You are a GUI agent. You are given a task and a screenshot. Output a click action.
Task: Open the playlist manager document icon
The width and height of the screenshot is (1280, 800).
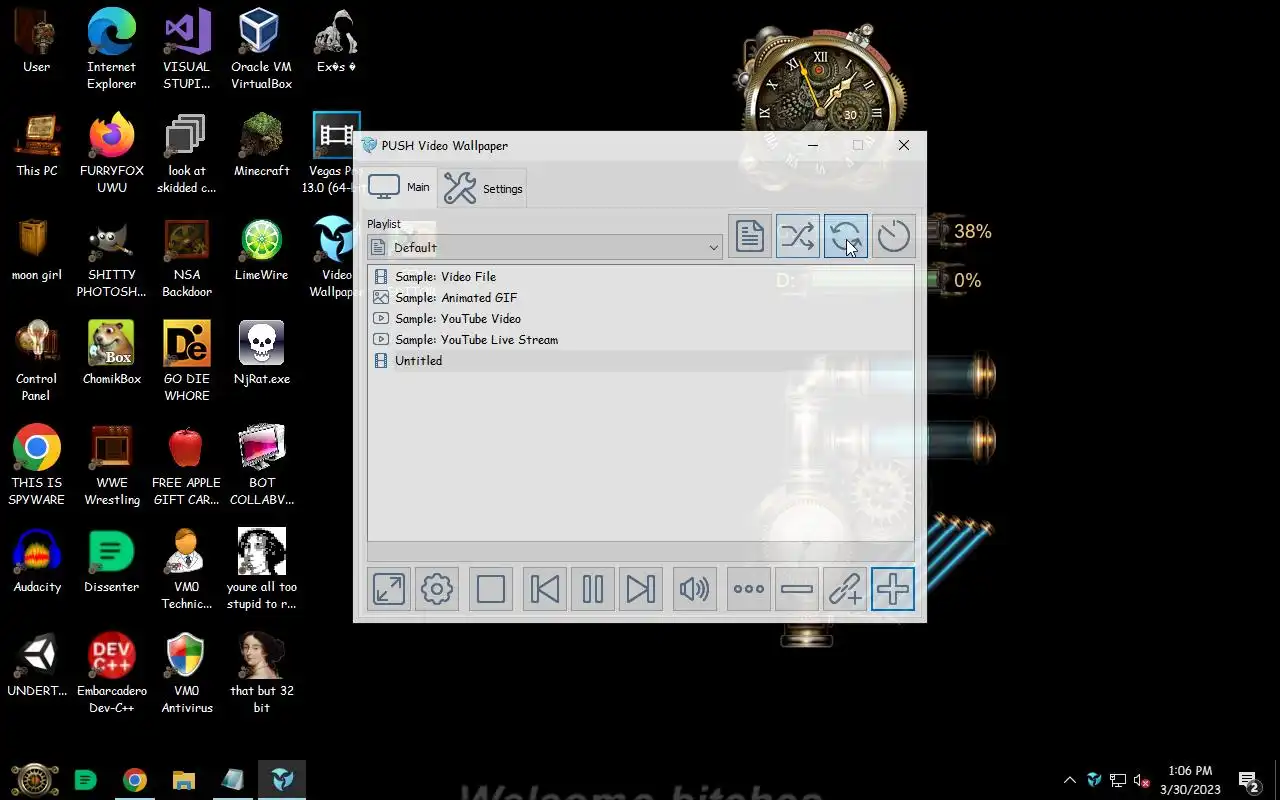pos(749,237)
